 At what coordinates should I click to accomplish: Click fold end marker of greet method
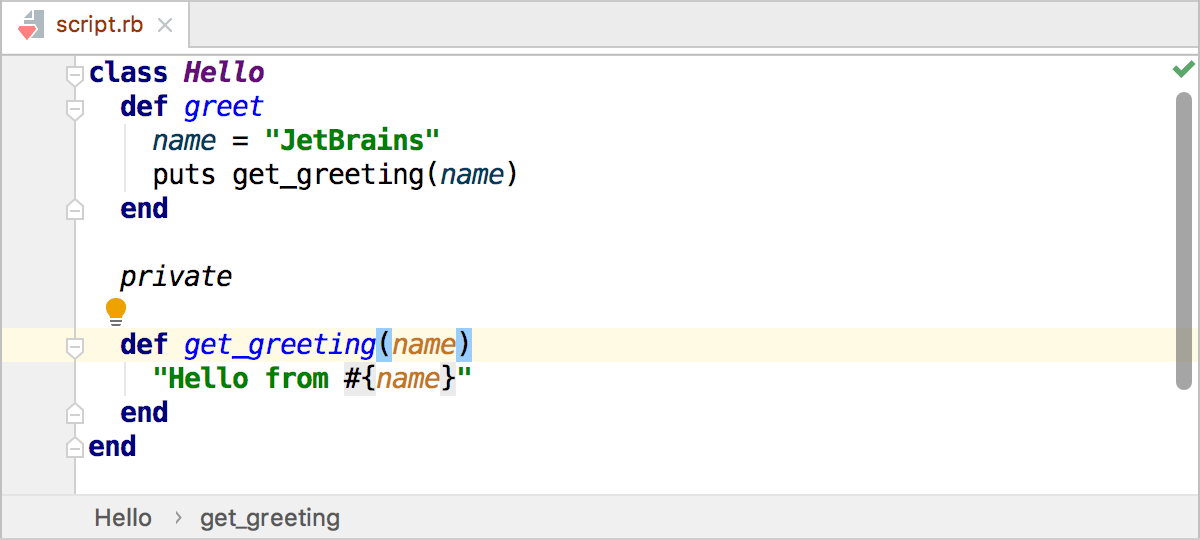74,209
